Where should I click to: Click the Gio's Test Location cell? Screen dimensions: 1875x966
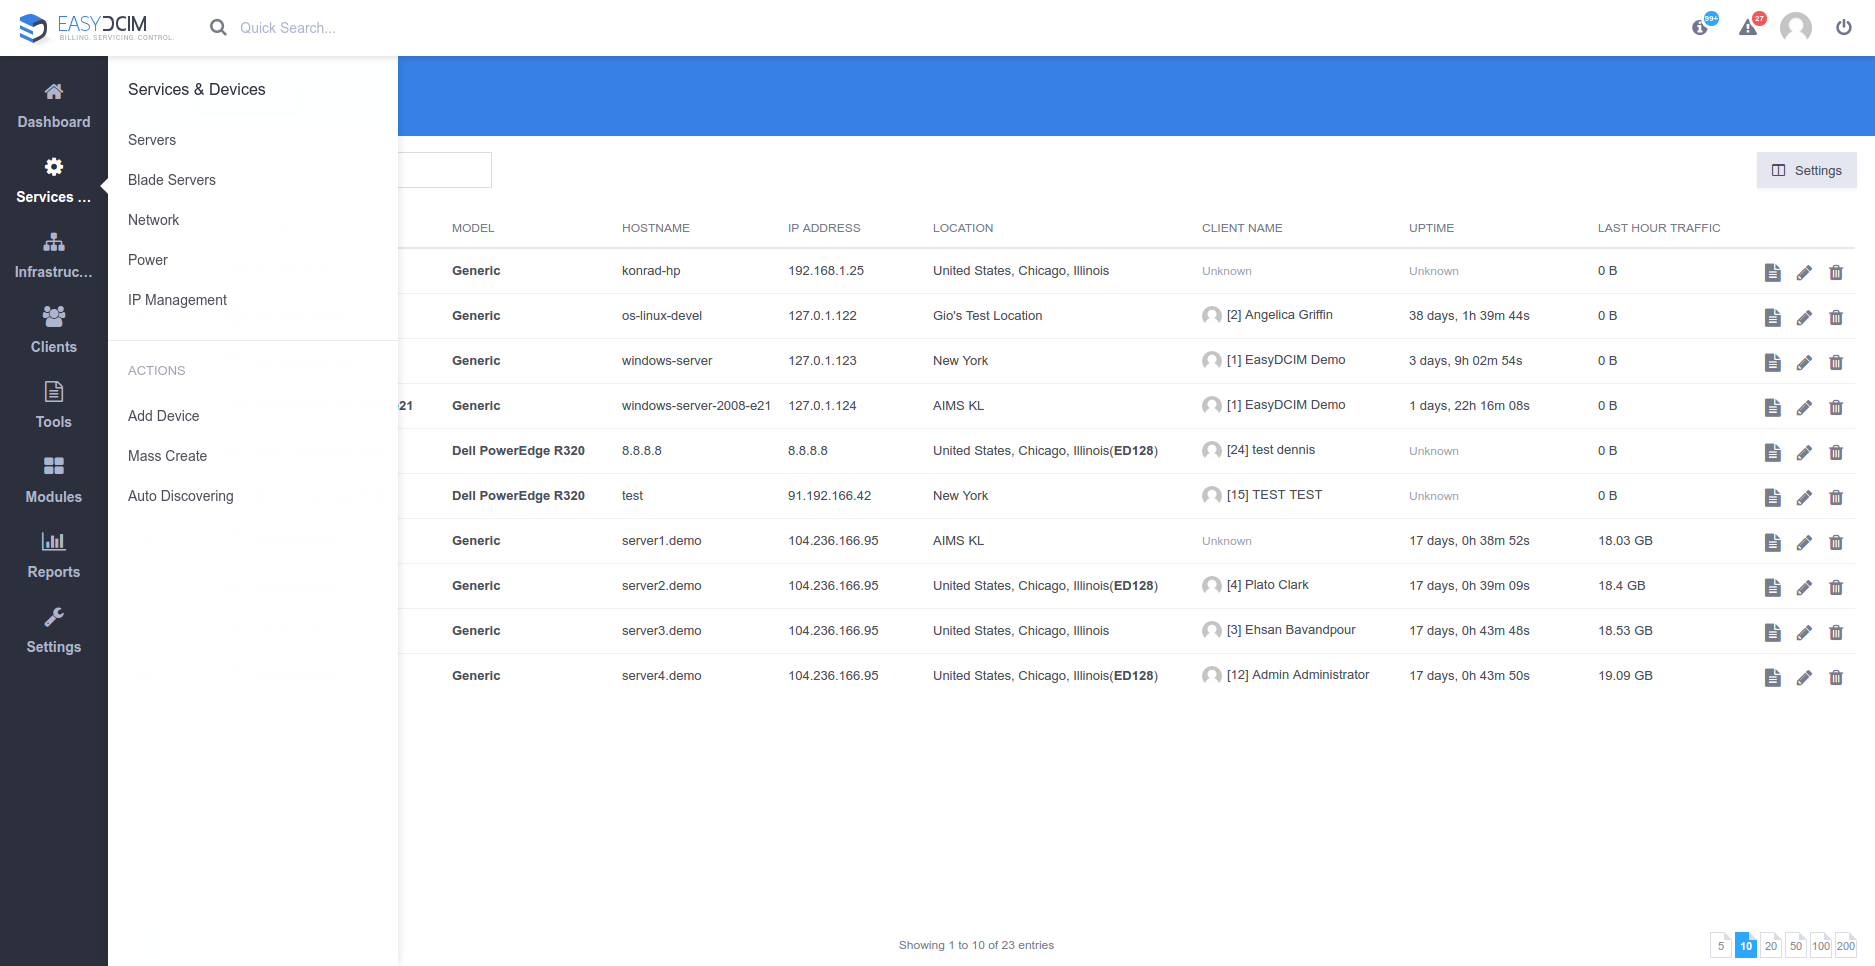point(987,316)
